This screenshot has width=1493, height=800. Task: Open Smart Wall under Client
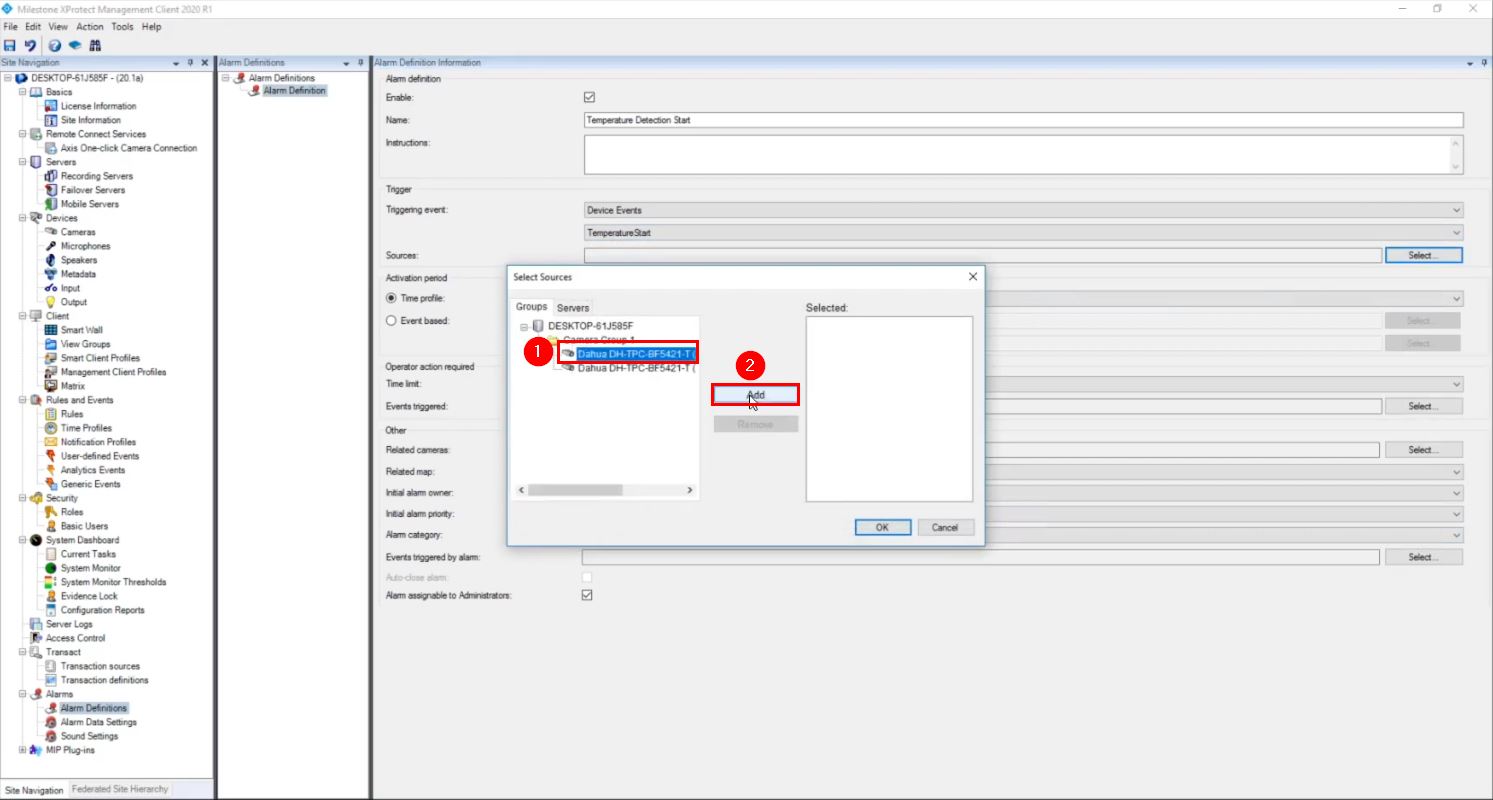(81, 330)
